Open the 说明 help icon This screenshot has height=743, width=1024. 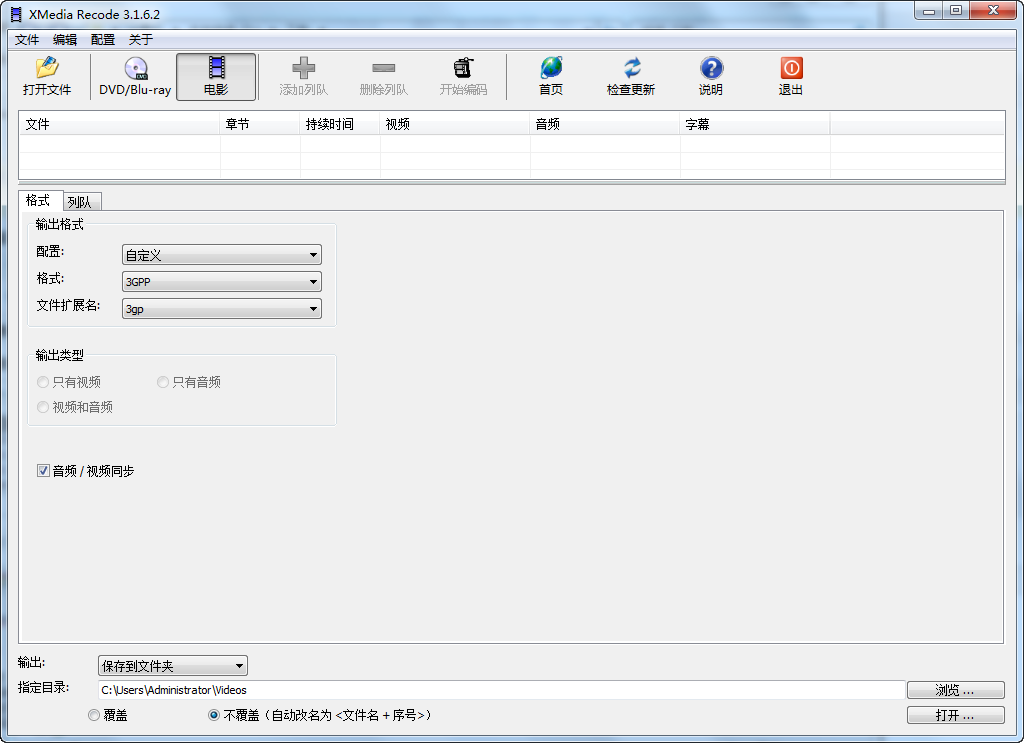711,67
